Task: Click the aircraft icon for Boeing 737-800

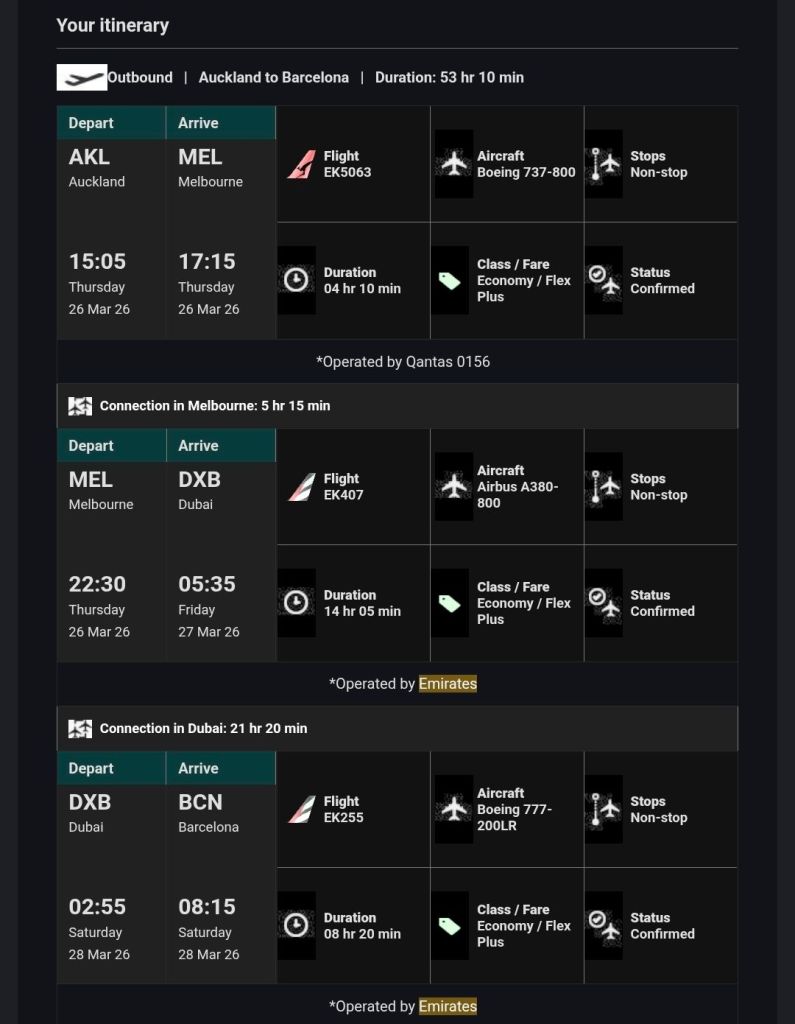Action: 454,164
